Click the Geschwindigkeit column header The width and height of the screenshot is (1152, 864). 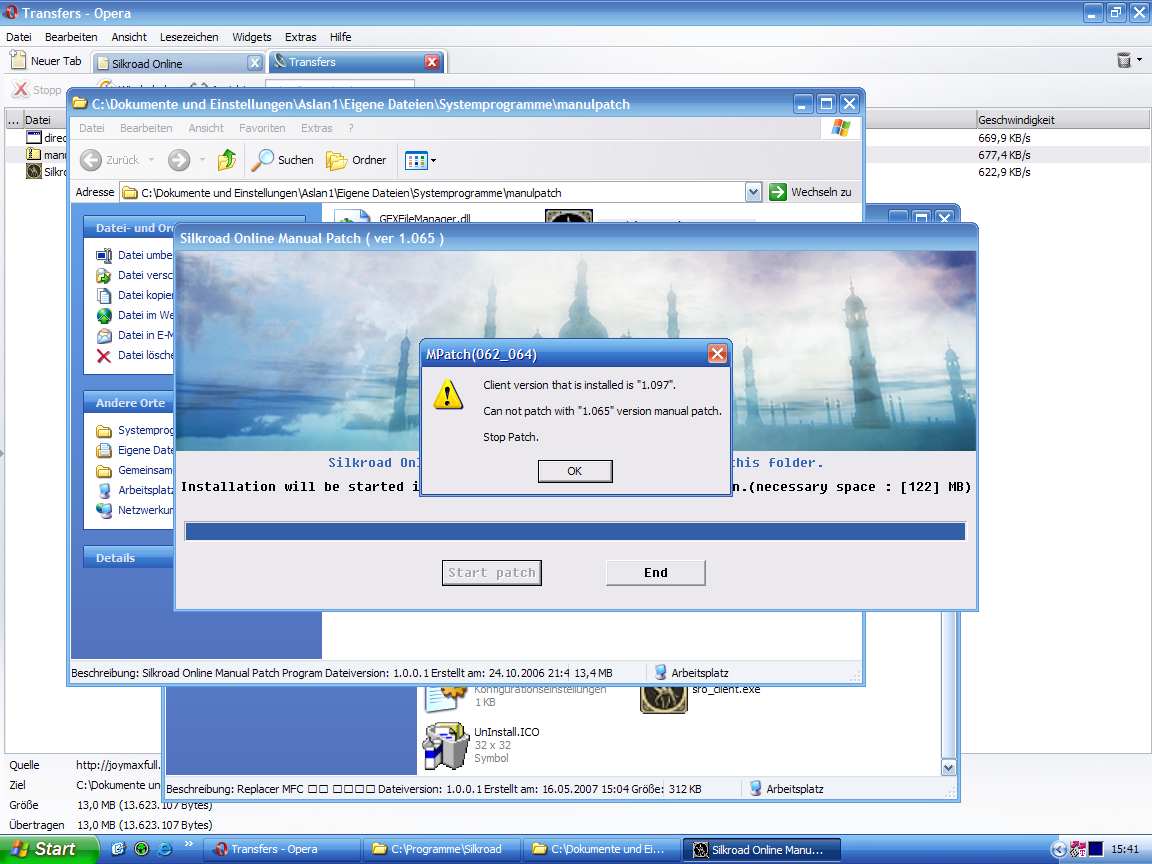[1062, 120]
